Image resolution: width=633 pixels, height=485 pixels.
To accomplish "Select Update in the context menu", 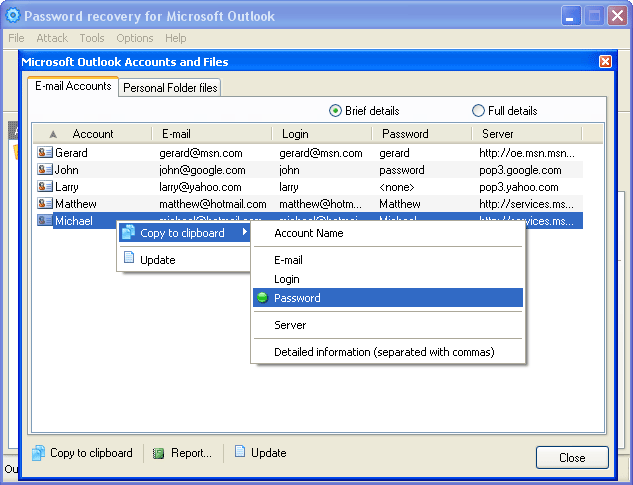I will click(x=184, y=260).
